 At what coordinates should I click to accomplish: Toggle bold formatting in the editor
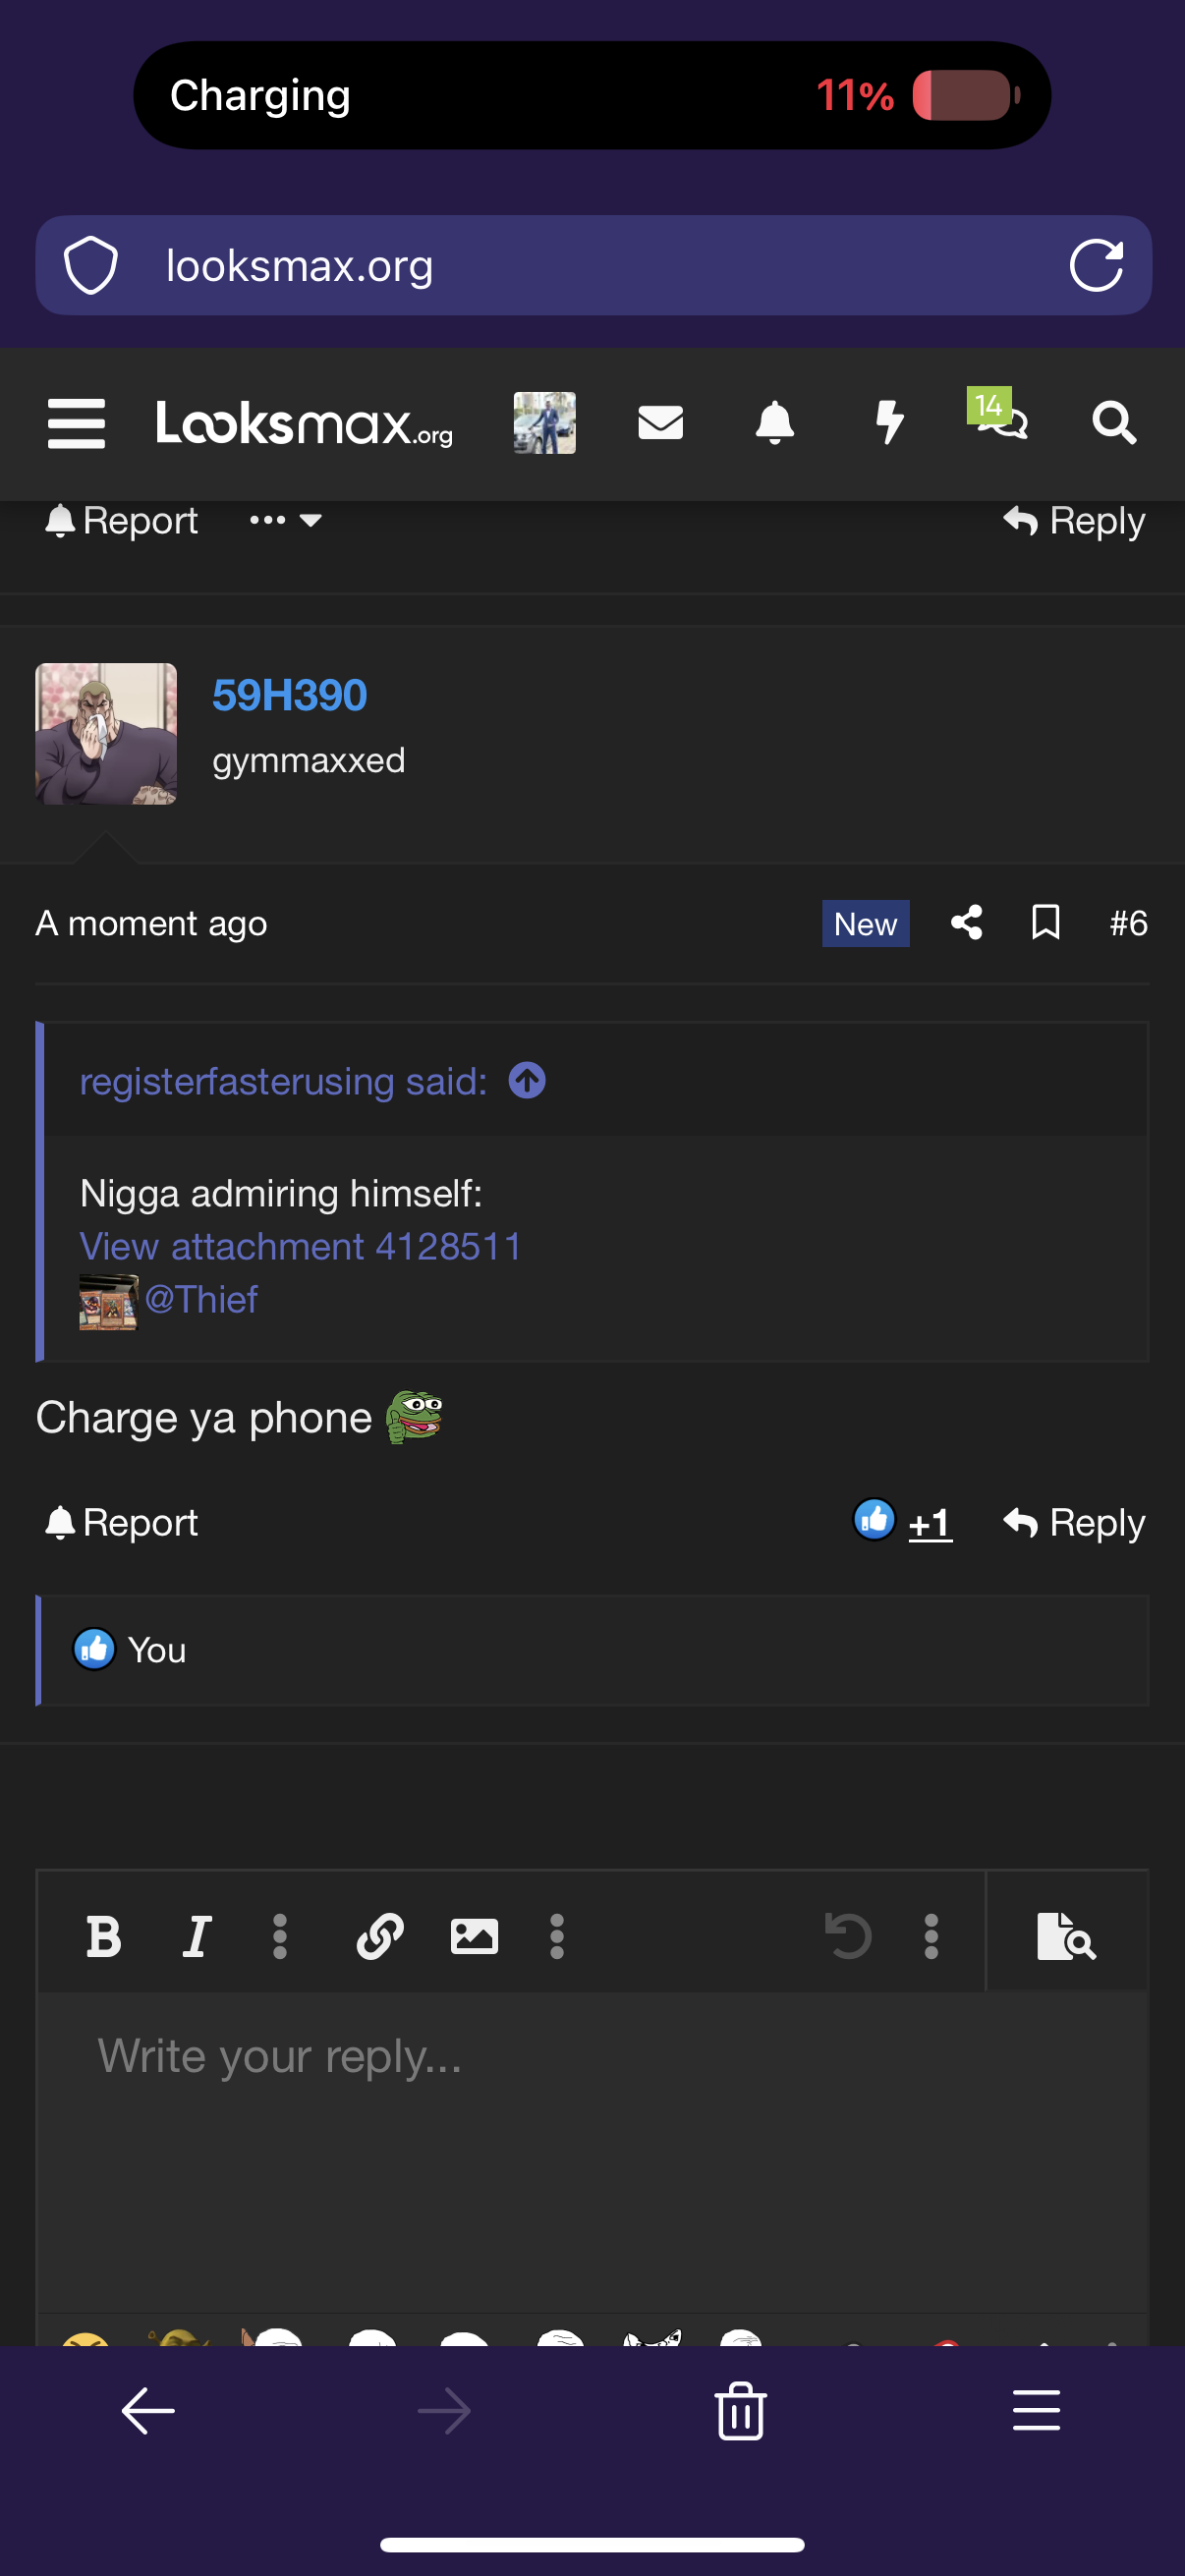(x=103, y=1936)
